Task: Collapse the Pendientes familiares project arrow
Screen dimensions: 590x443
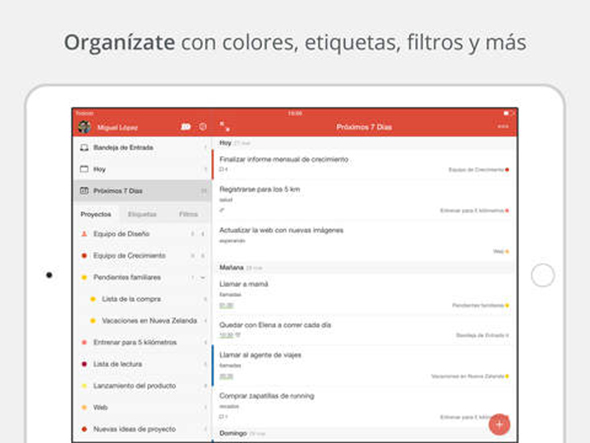Action: pyautogui.click(x=203, y=277)
